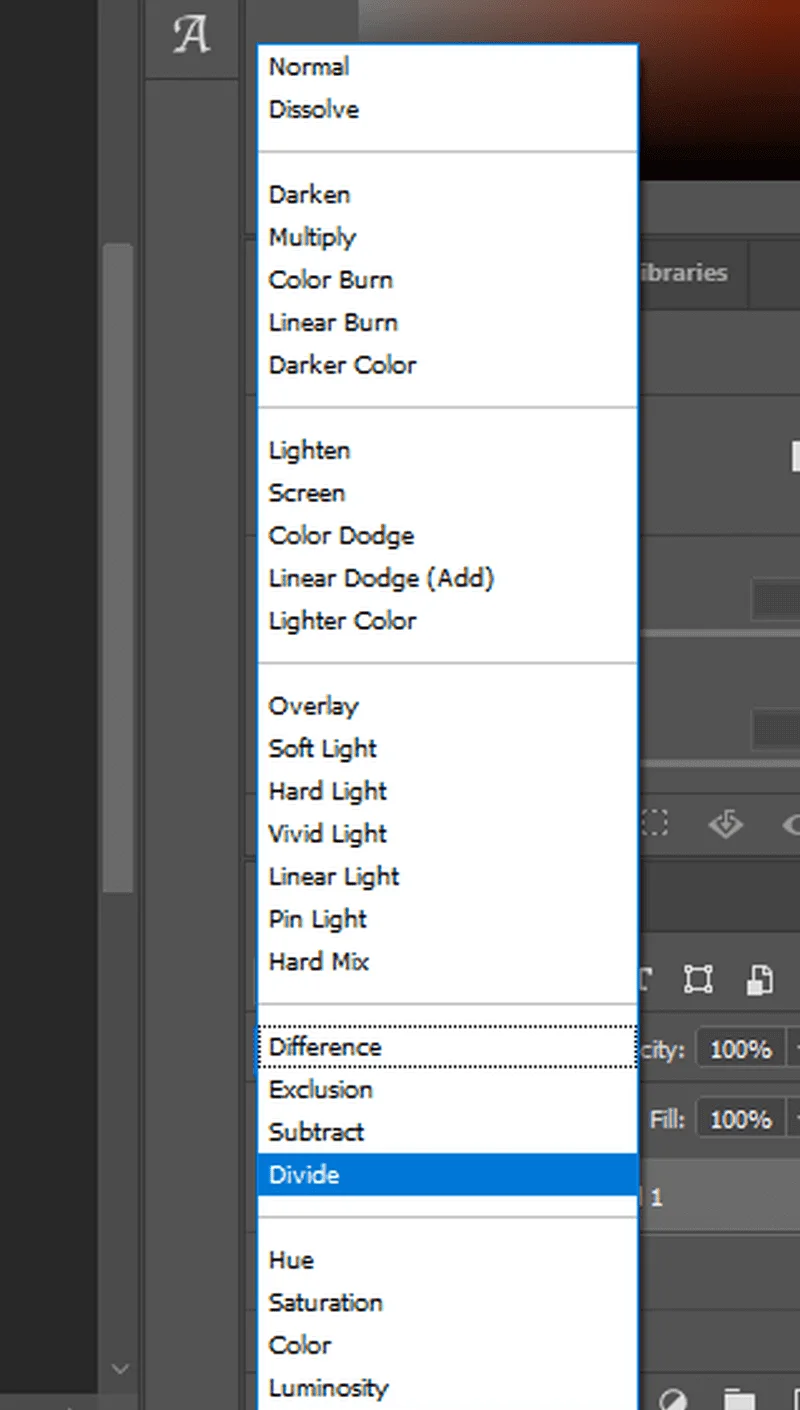Click the highlighted Divide blend mode

click(447, 1175)
